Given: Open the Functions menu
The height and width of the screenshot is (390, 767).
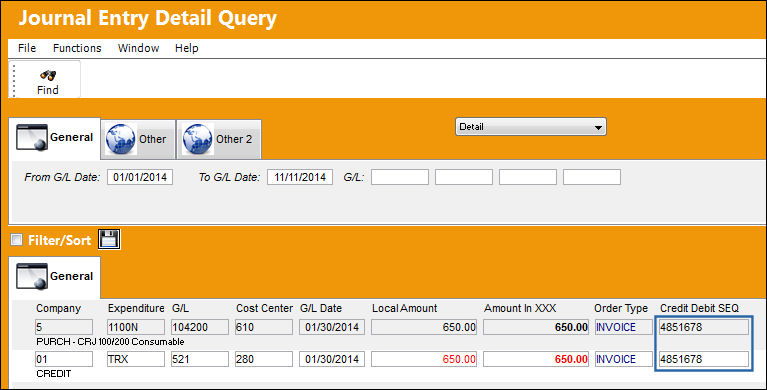Looking at the screenshot, I should 77,48.
